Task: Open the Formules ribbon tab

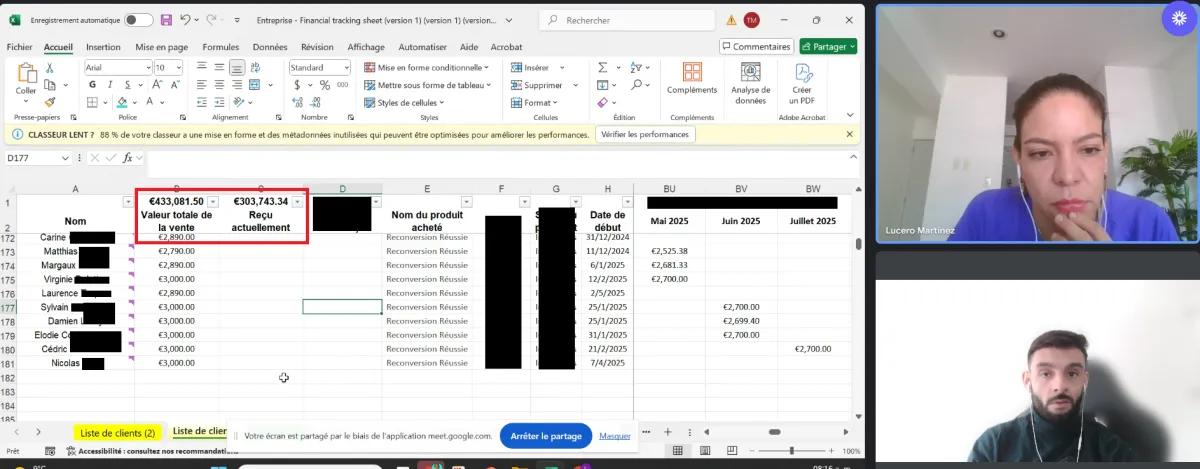Action: (x=221, y=47)
